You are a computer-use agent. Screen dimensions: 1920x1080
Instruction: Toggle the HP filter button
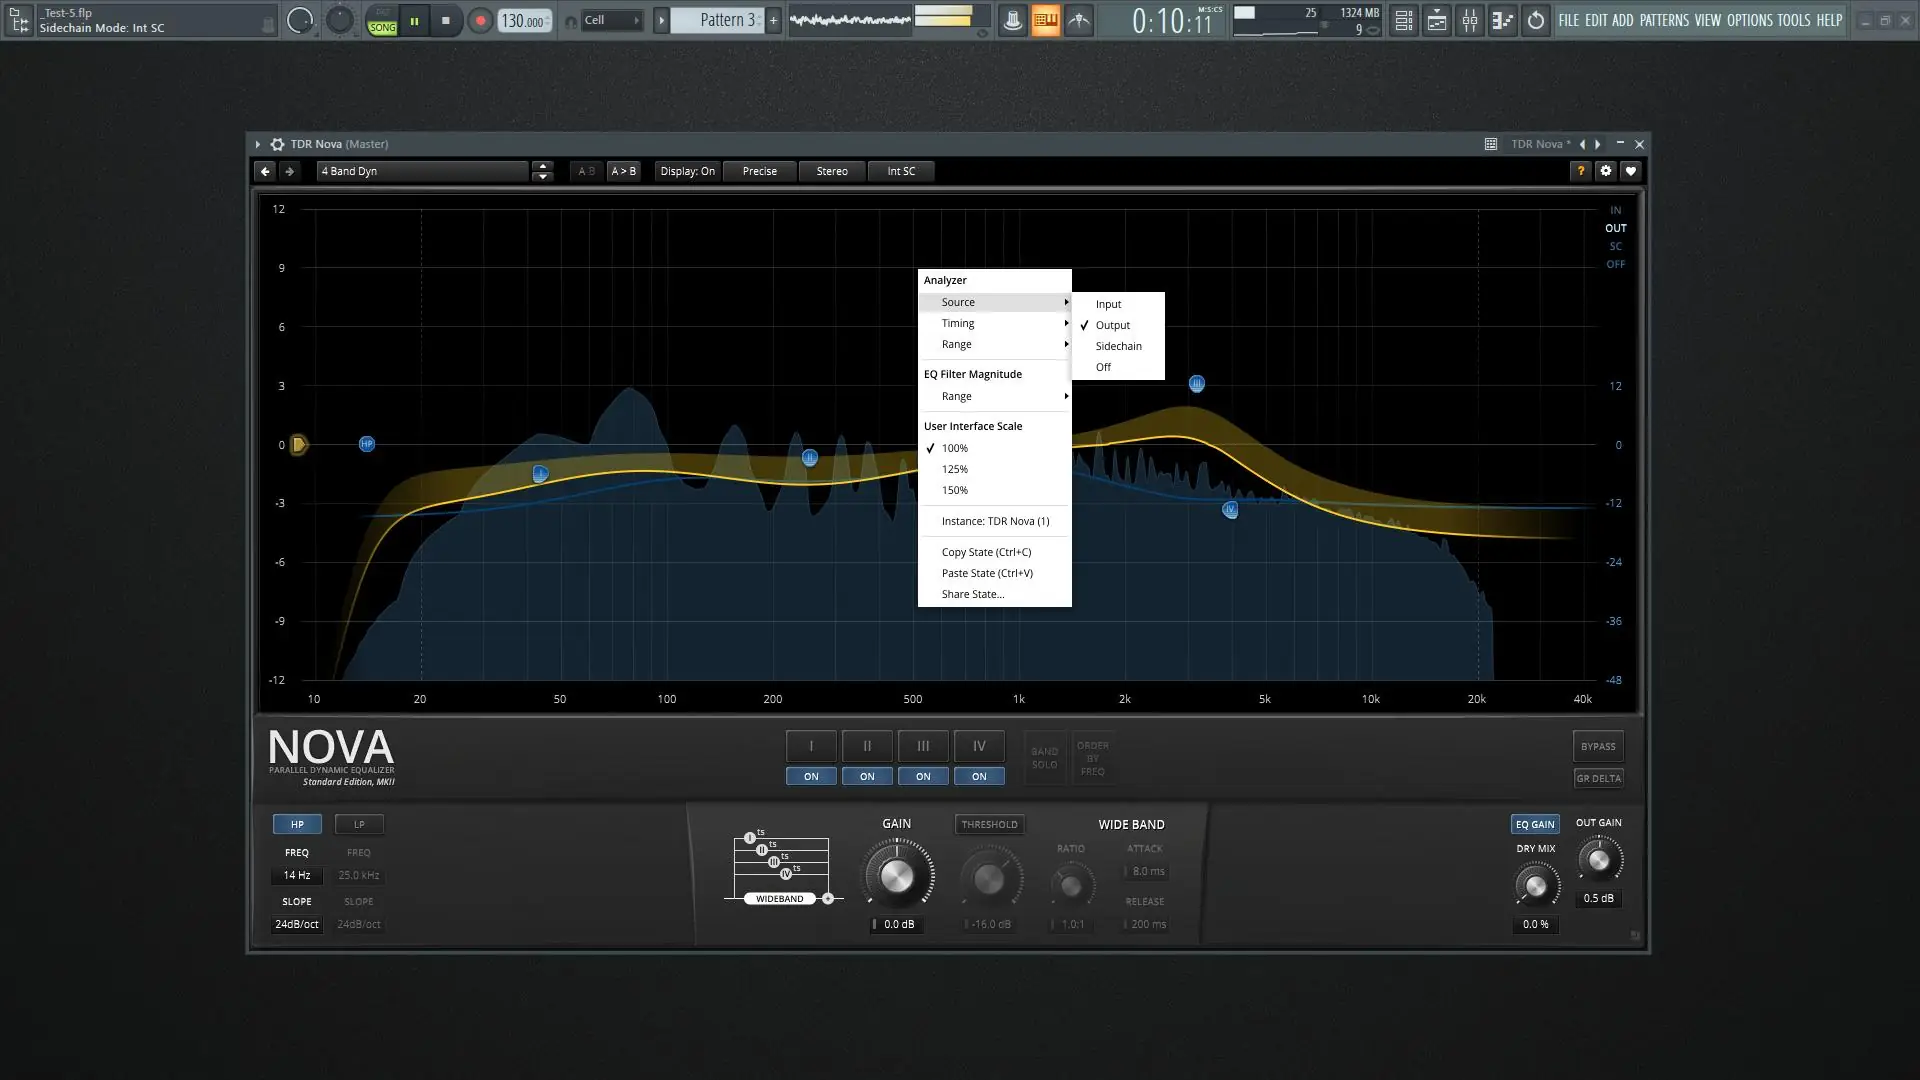tap(297, 825)
